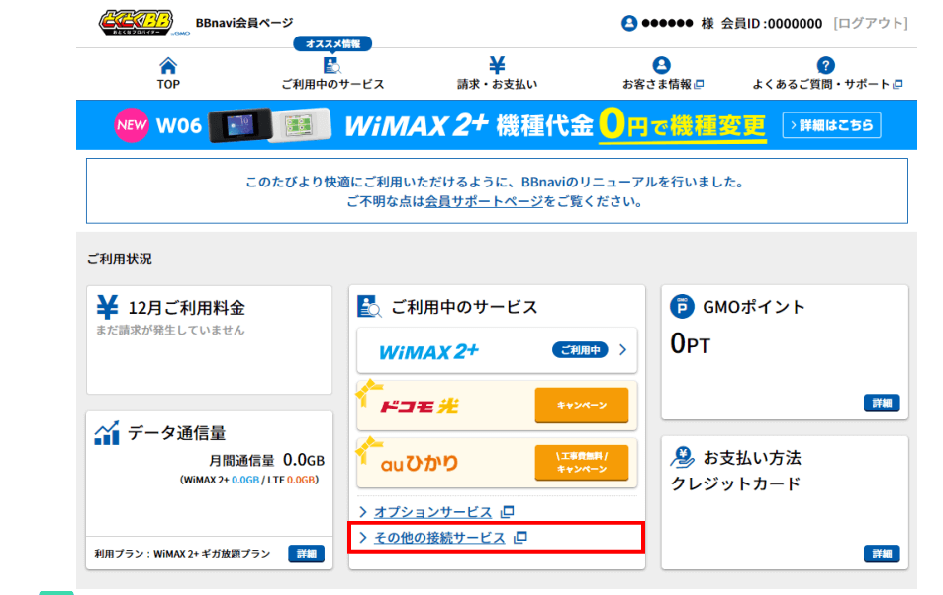The width and height of the screenshot is (943, 595).
Task: Click the yen icon on 12月ご利用料金 card
Action: click(x=108, y=307)
